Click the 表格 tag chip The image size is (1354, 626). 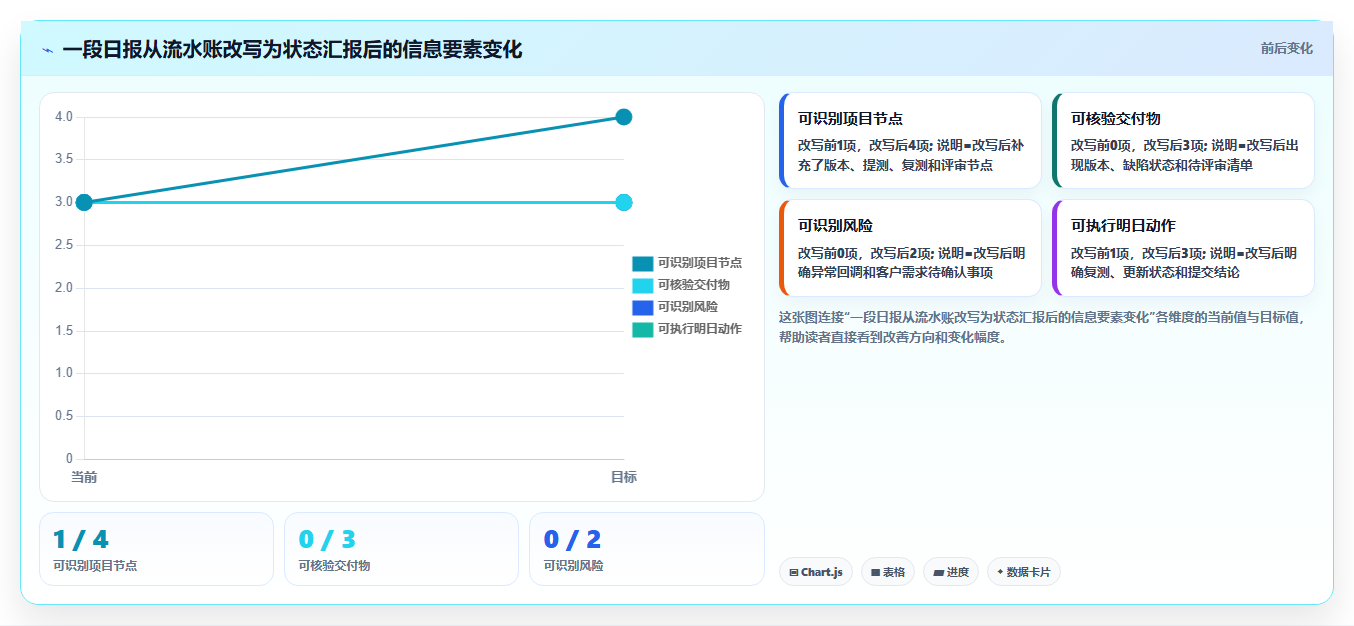pyautogui.click(x=887, y=572)
